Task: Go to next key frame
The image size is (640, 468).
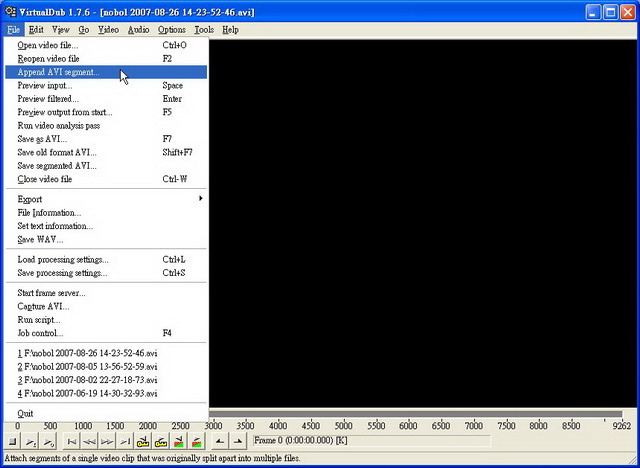Action: (161, 441)
